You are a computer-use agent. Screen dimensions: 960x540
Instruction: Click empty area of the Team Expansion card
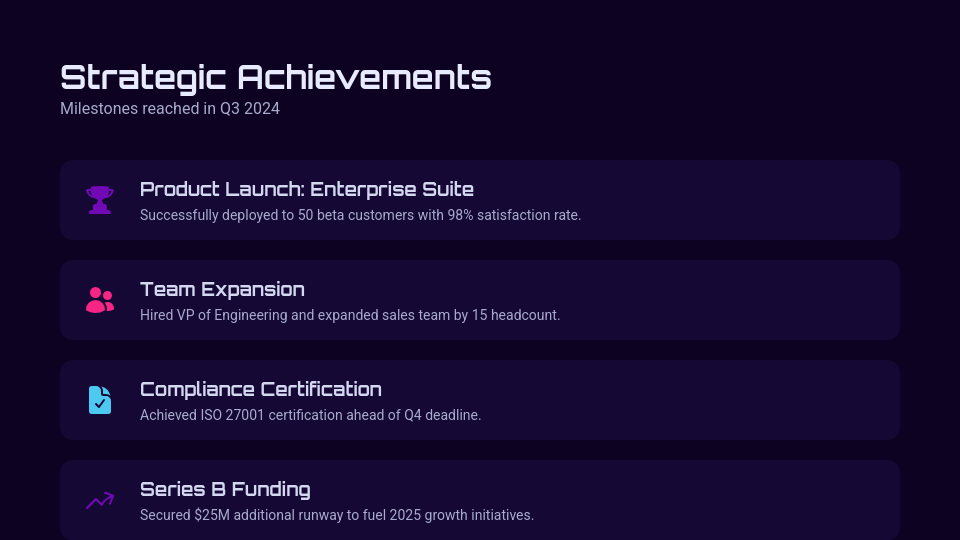click(x=750, y=300)
